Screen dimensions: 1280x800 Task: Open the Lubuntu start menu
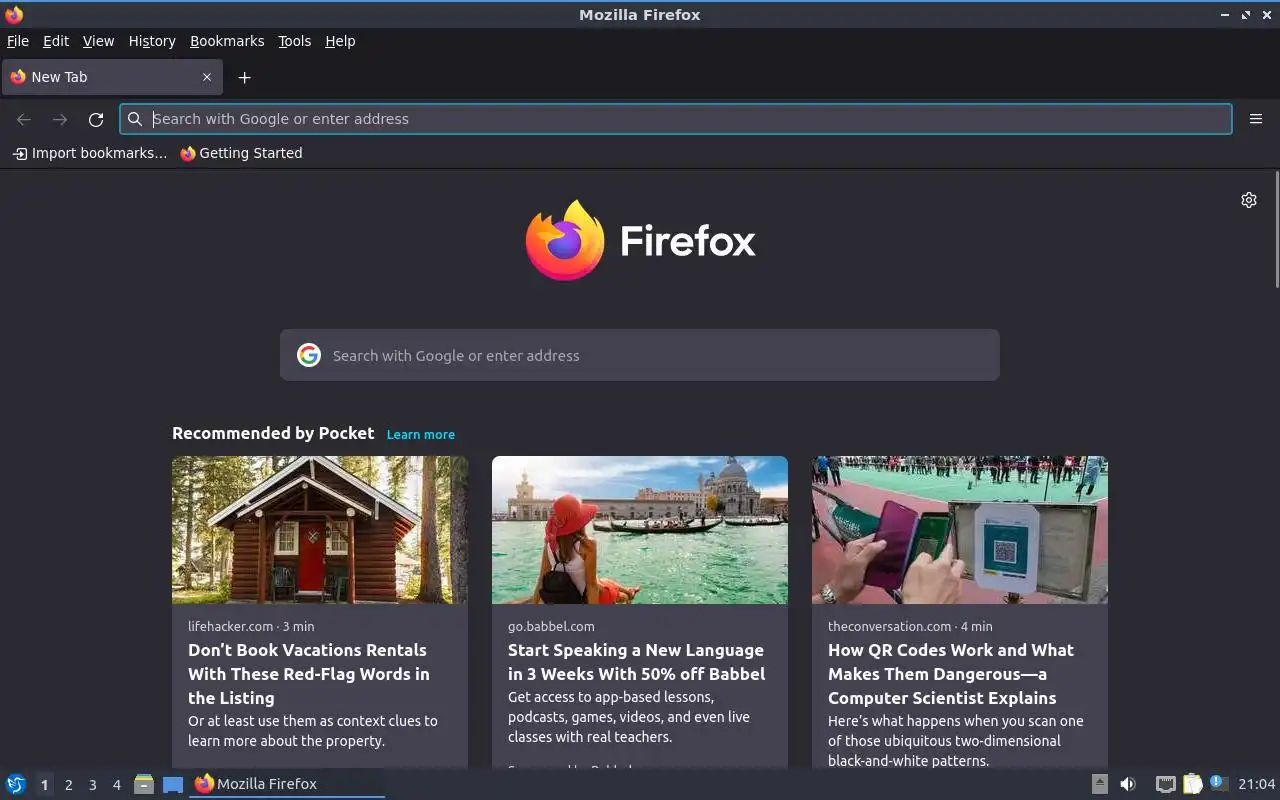[16, 784]
